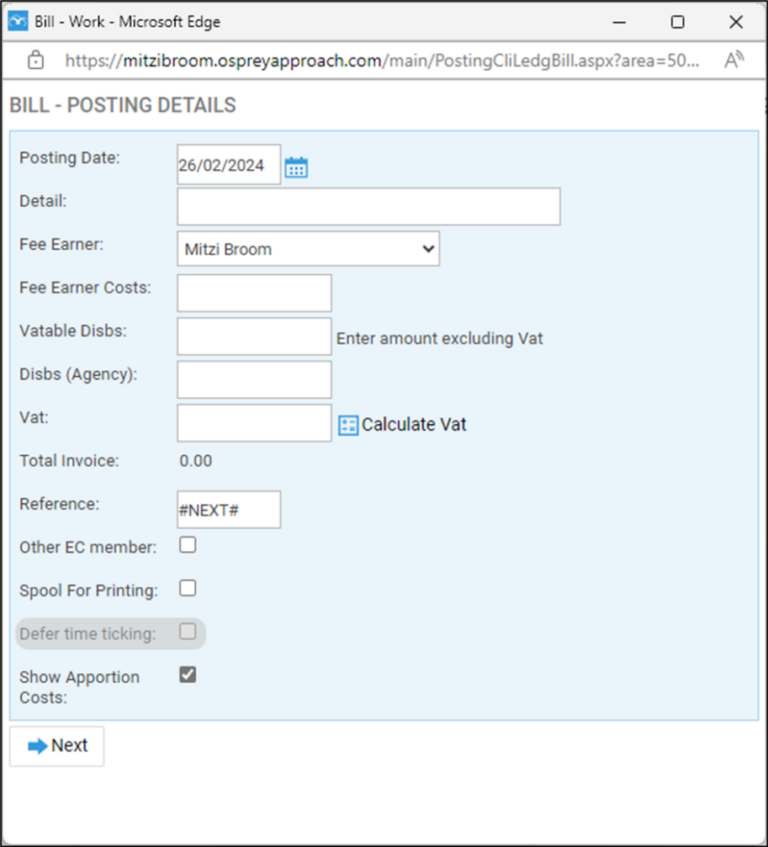Click the blue arrow on the Next button

click(x=36, y=745)
